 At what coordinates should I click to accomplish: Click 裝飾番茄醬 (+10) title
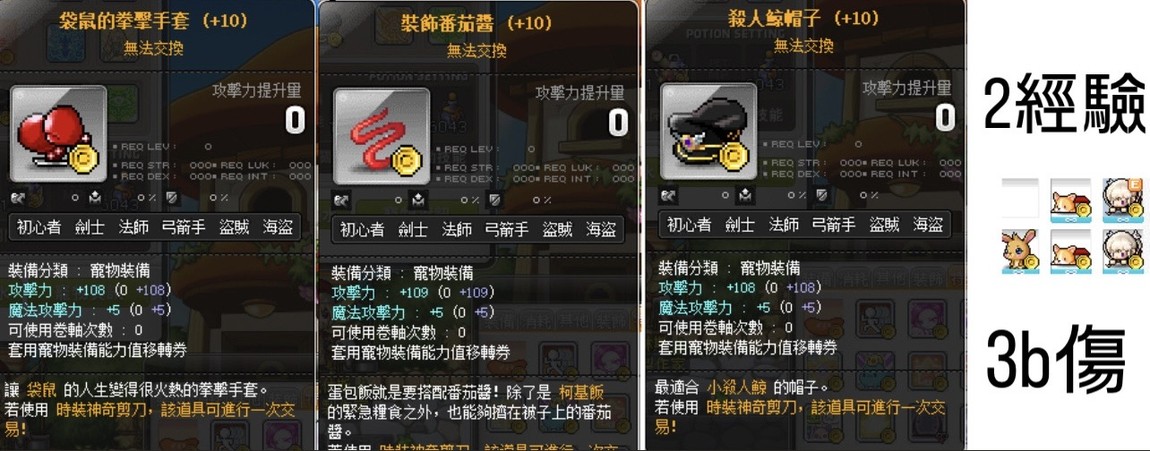click(x=476, y=23)
